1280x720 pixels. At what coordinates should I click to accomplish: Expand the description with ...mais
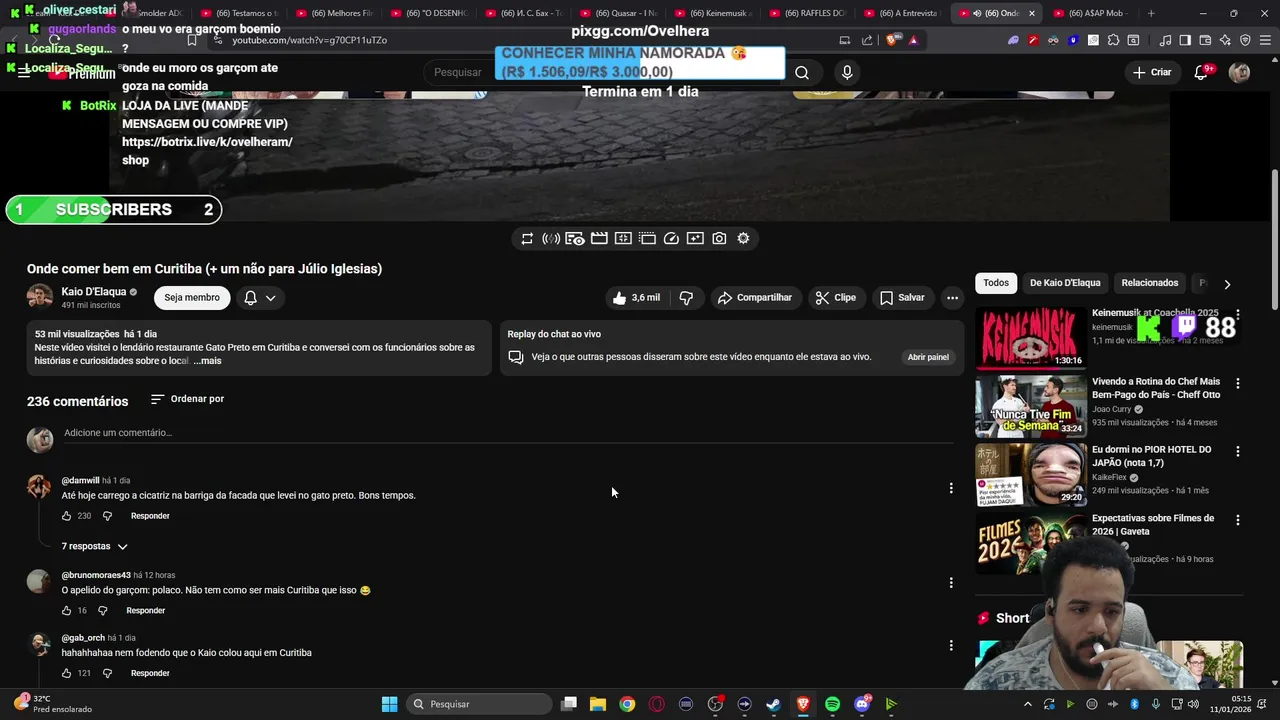207,361
